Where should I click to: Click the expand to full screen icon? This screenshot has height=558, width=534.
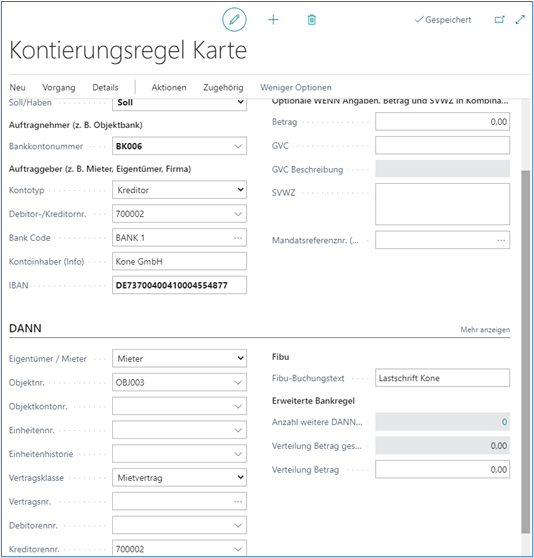[520, 20]
